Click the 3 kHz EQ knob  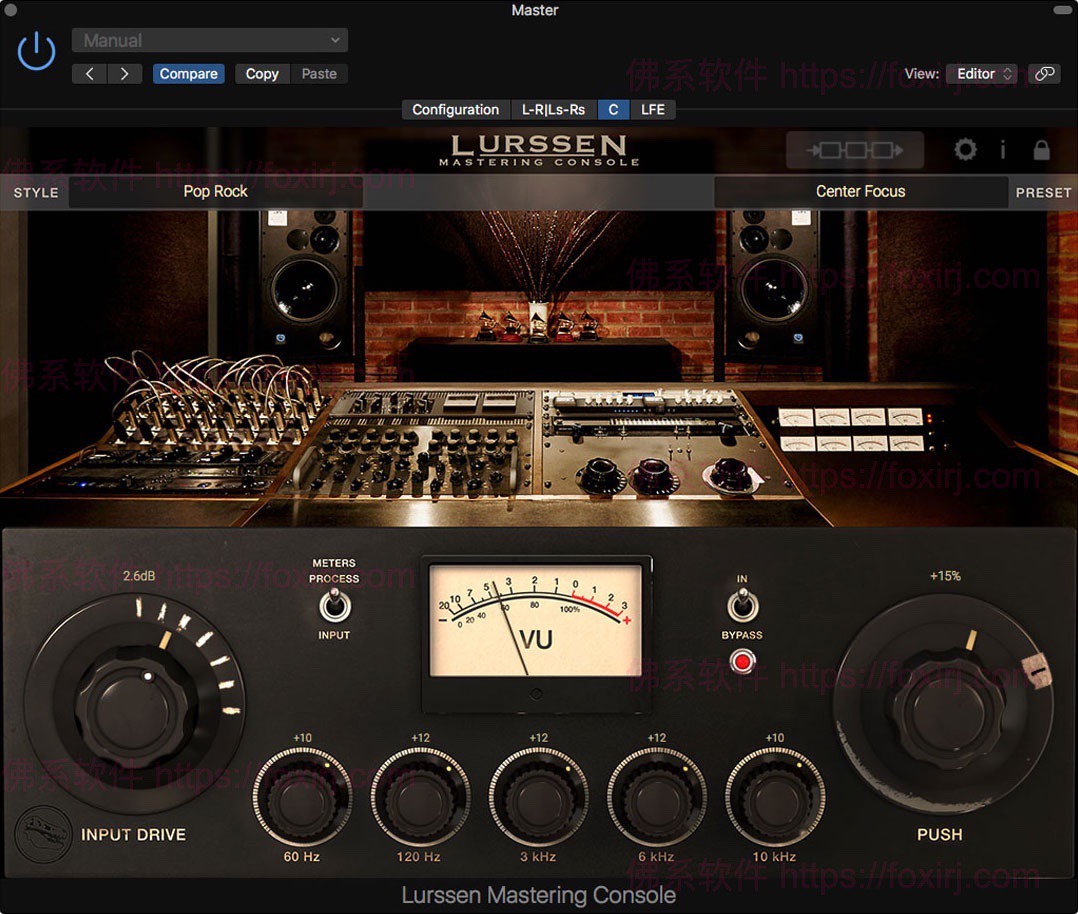(538, 798)
